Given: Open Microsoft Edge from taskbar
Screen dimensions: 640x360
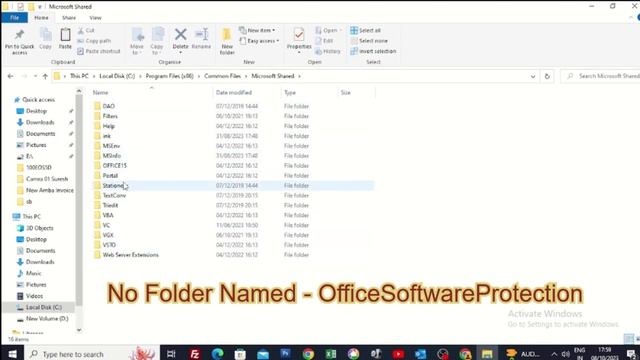Looking at the screenshot, I should [218, 353].
